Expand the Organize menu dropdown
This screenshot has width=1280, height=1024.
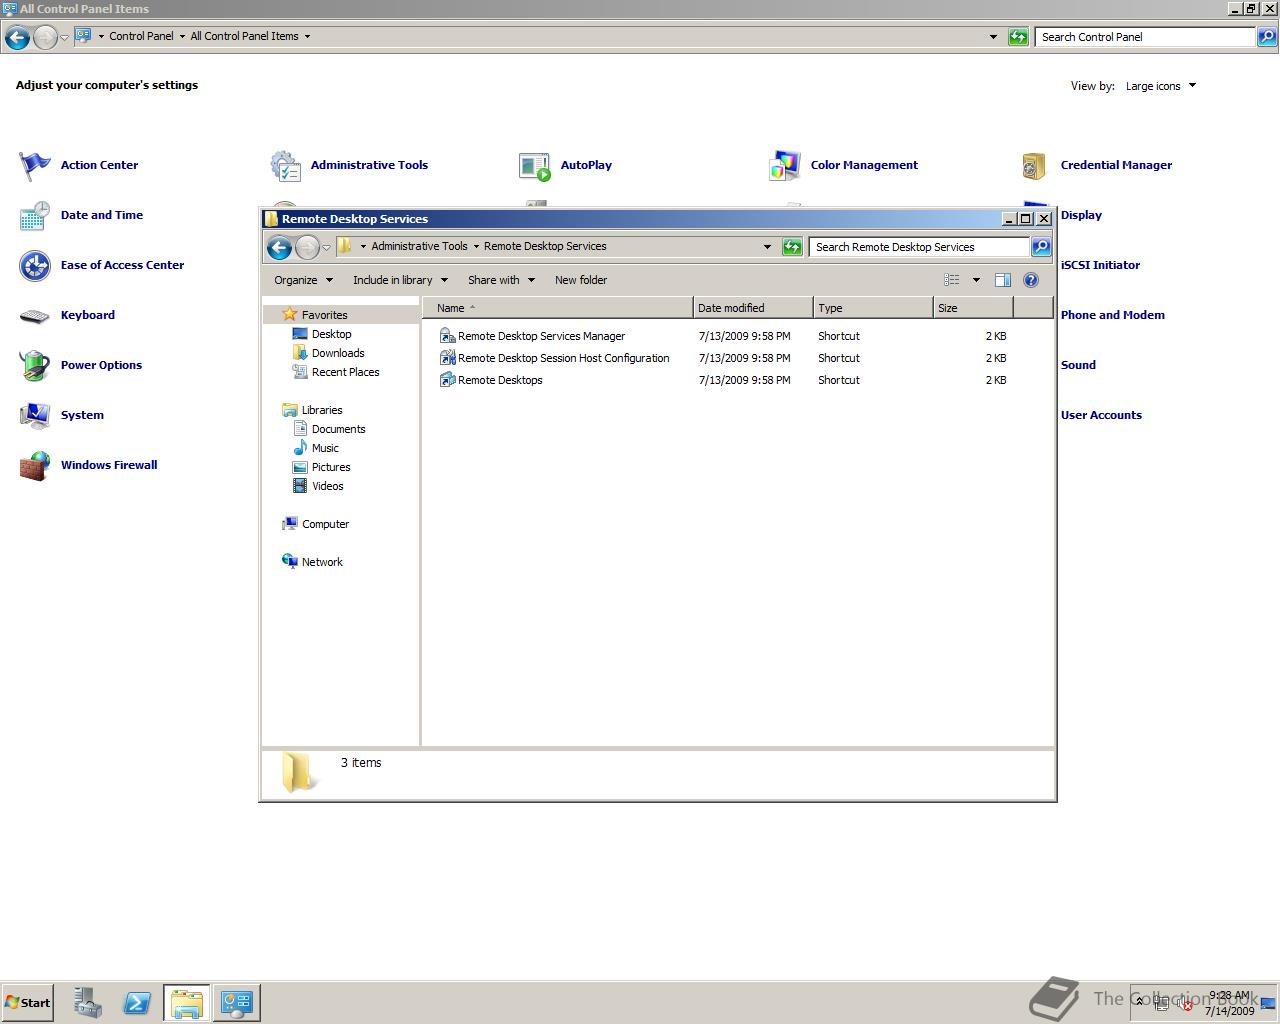point(303,280)
